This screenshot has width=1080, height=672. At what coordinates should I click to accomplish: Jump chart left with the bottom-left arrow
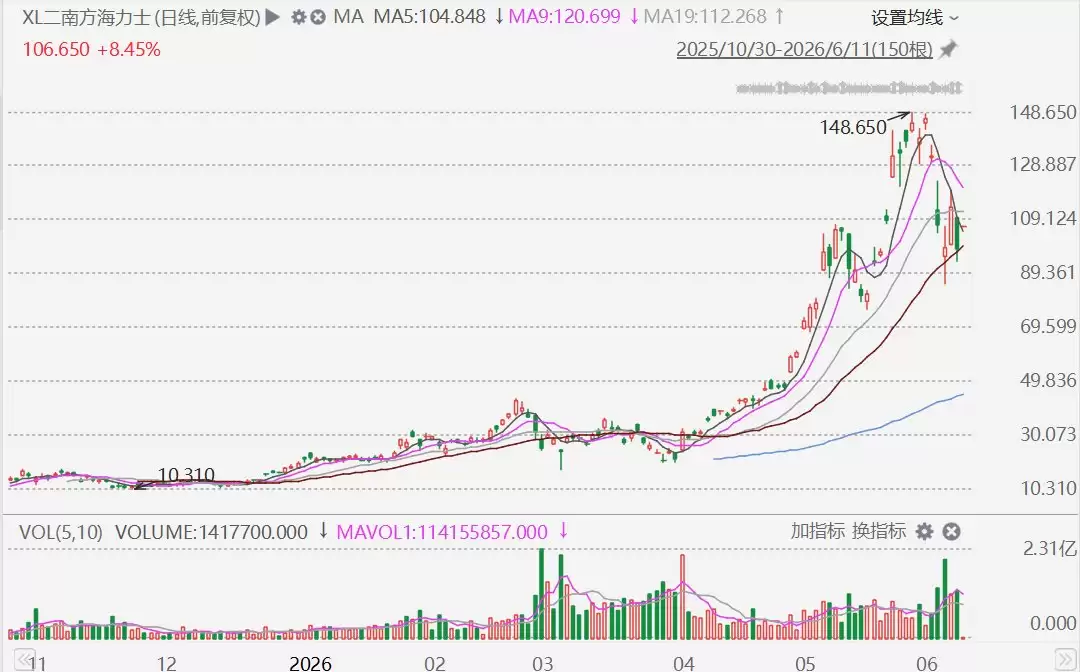[x=24, y=658]
